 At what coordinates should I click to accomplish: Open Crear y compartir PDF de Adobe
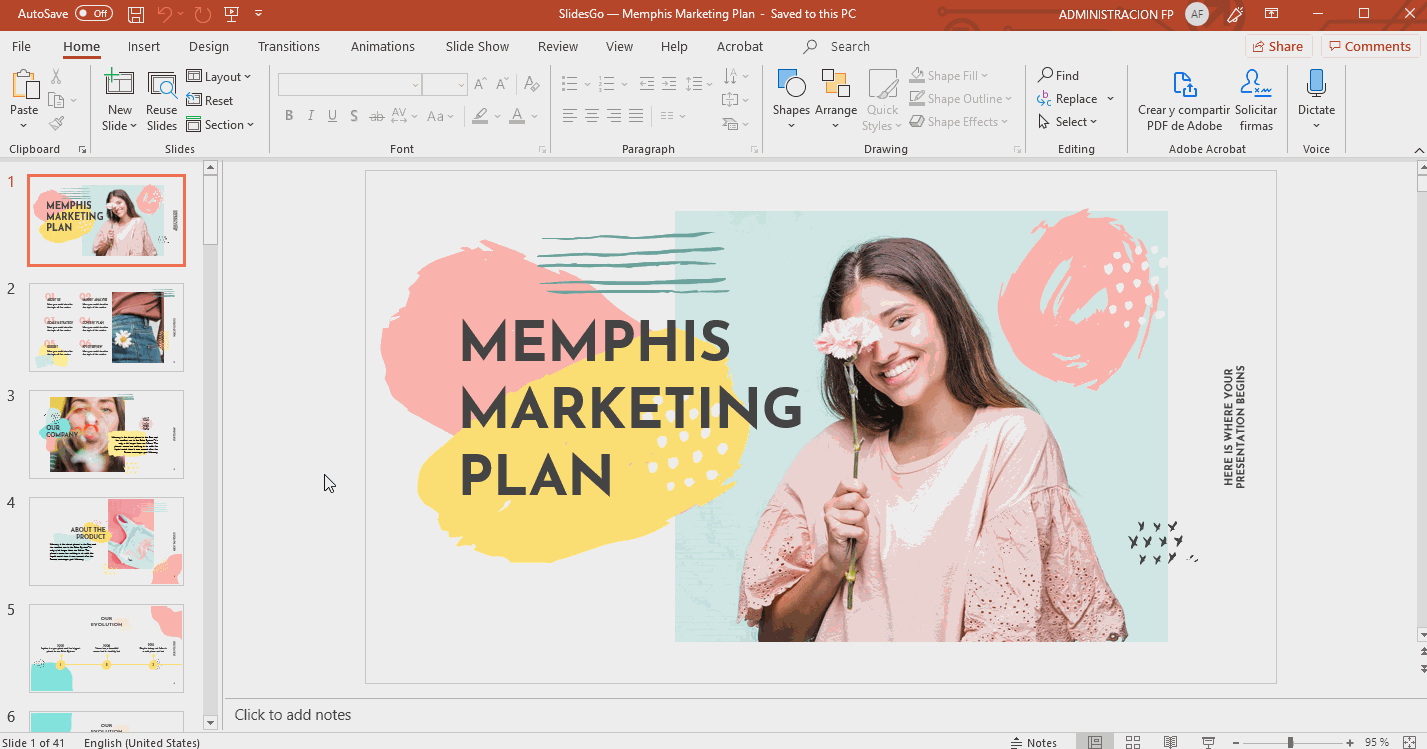[1183, 97]
